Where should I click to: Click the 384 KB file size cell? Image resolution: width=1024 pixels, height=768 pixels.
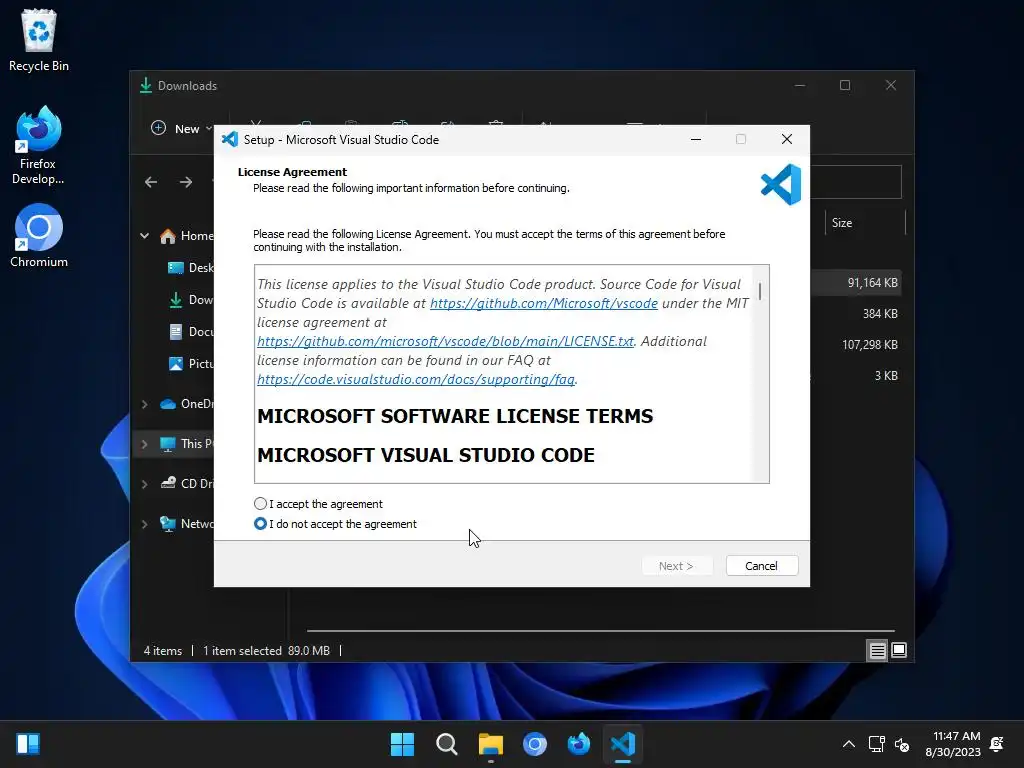[880, 313]
